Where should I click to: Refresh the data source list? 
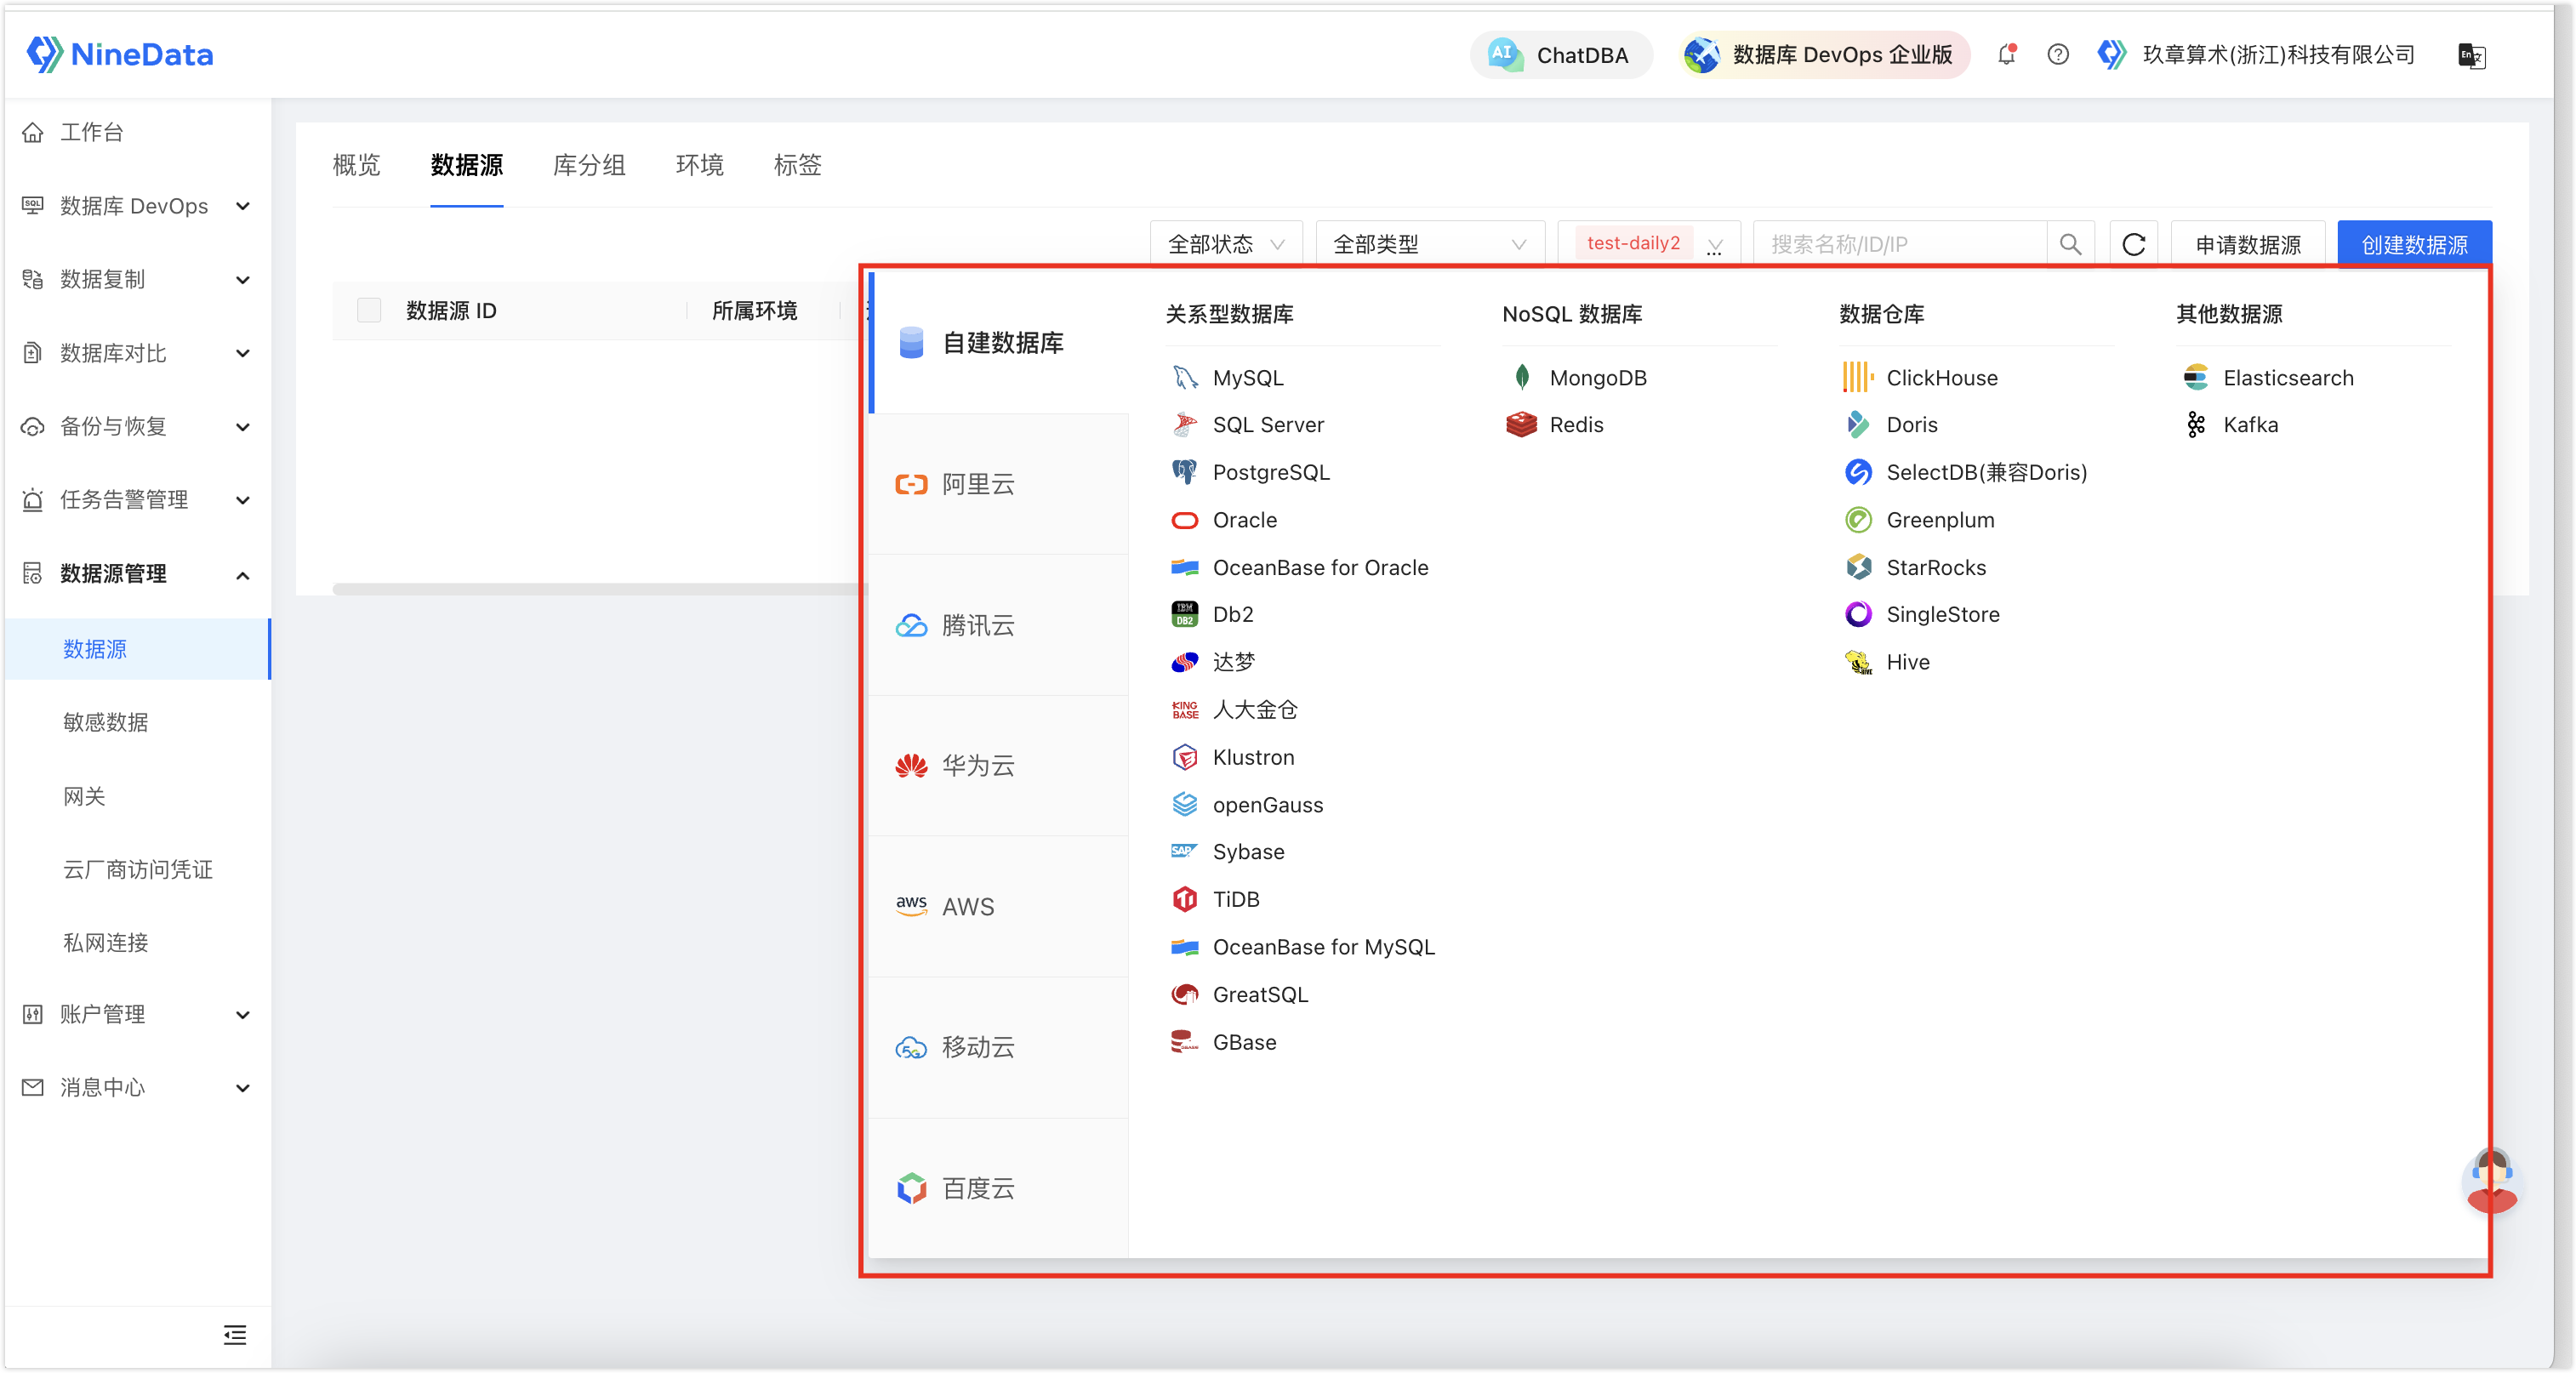tap(2133, 244)
